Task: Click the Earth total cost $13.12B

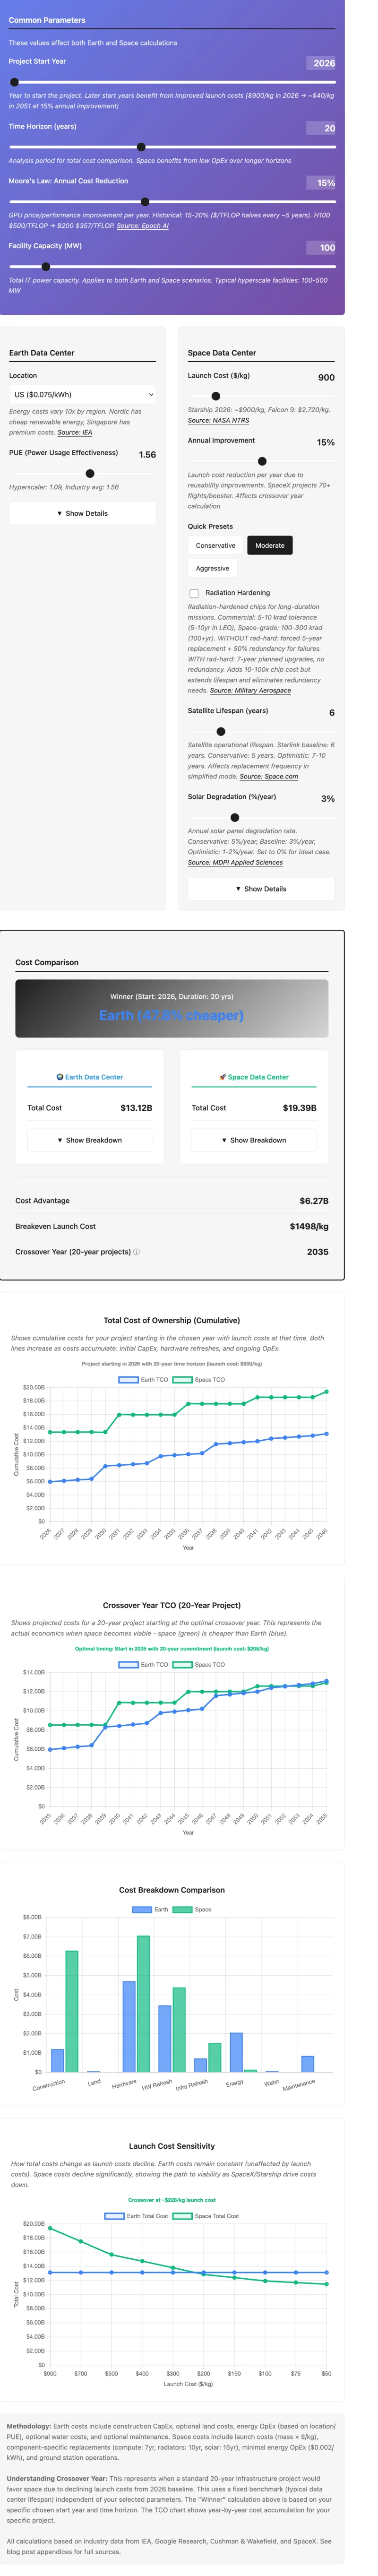Action: (x=136, y=1108)
